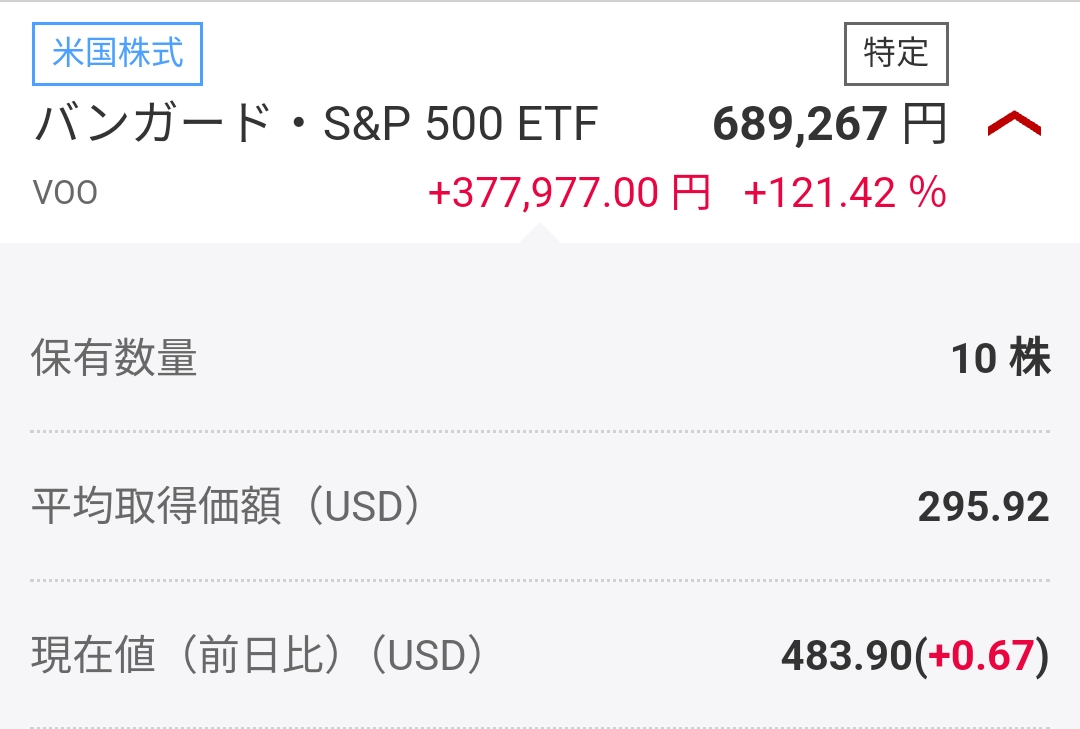
Task: Click the dotted divider below 保有数量 row
Action: tap(540, 432)
